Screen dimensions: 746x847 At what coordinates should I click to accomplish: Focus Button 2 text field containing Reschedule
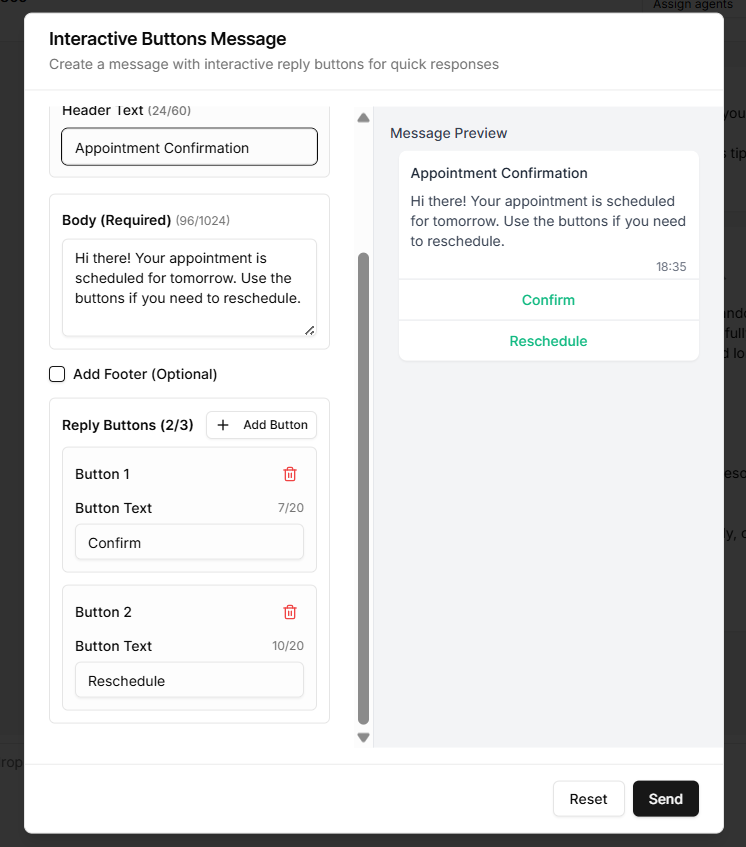click(189, 681)
